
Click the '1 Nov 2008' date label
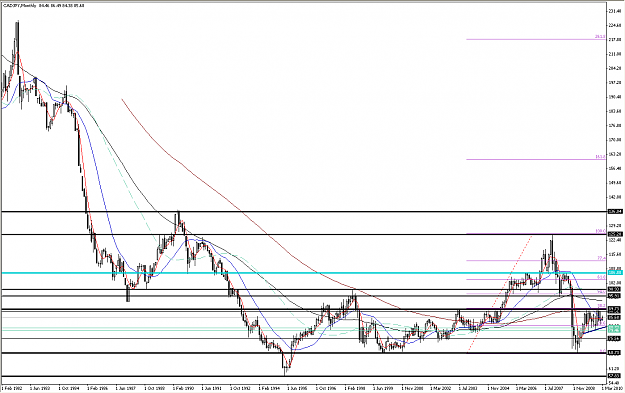[584, 387]
